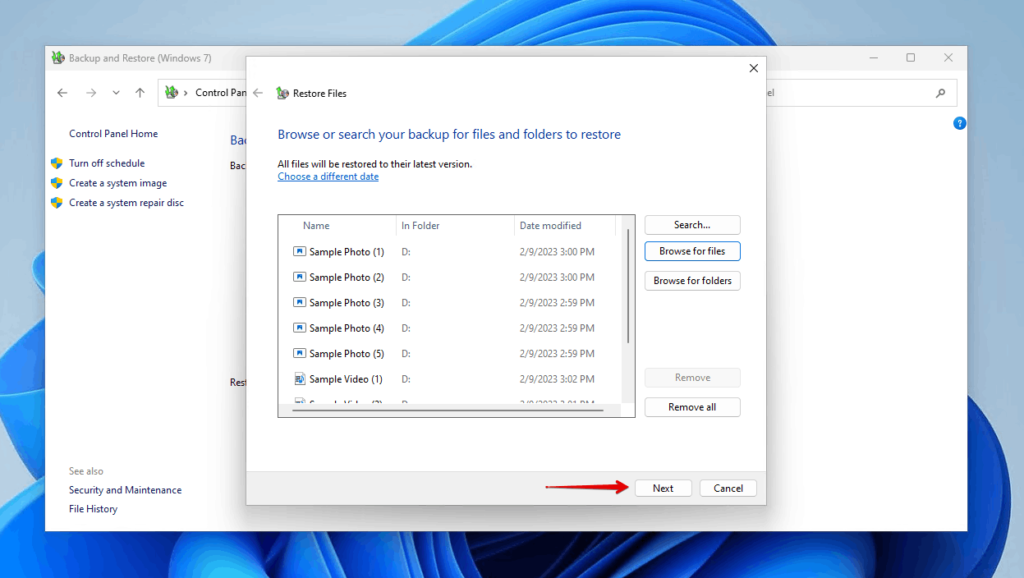Click the Backup and Restore title bar icon

point(57,58)
